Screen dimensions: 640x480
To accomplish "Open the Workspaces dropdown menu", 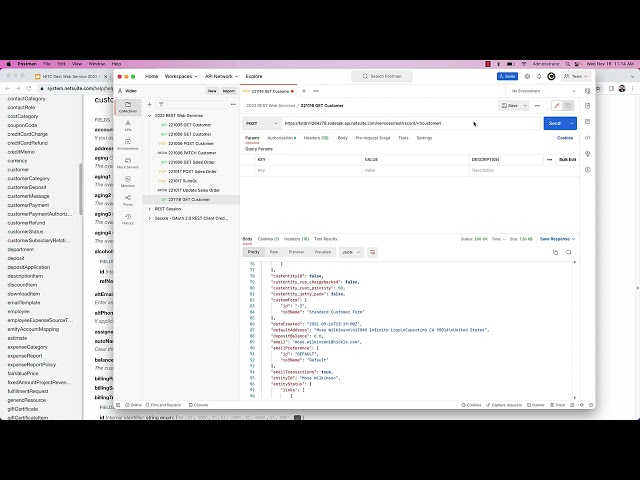I will 181,76.
